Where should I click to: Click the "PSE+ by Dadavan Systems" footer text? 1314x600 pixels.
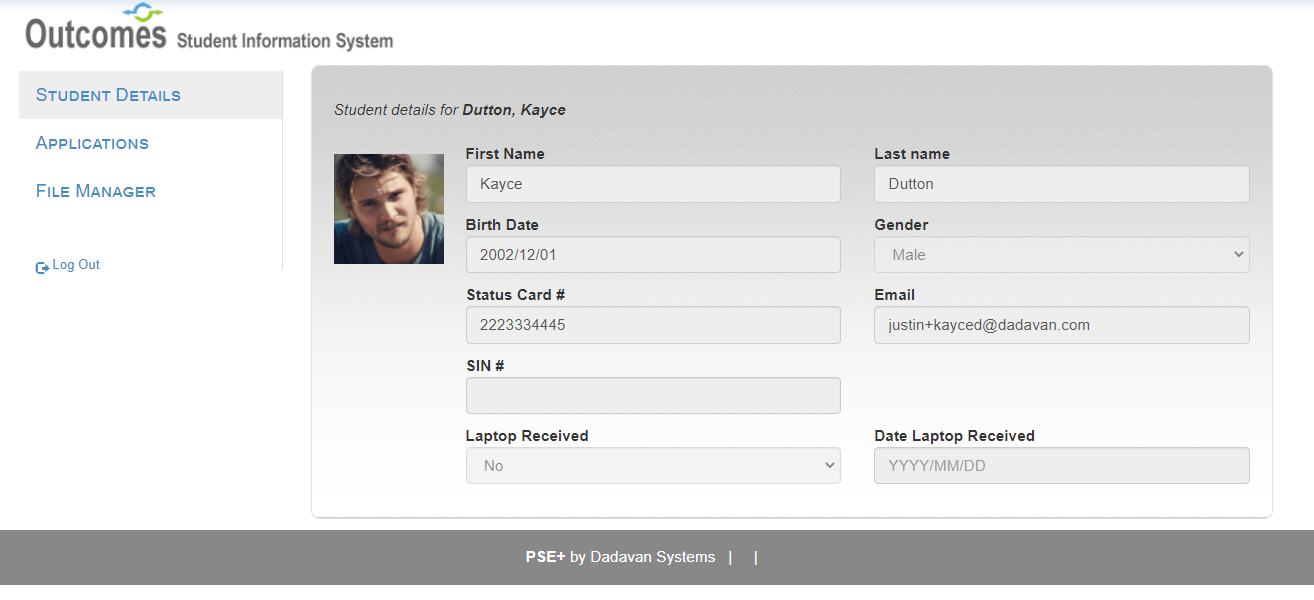pos(620,557)
